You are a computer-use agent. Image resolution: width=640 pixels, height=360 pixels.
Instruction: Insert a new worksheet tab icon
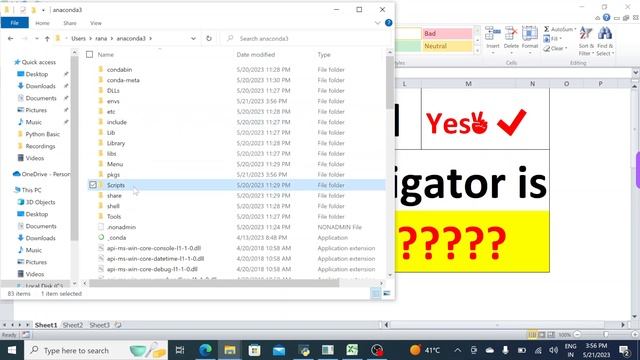click(118, 325)
